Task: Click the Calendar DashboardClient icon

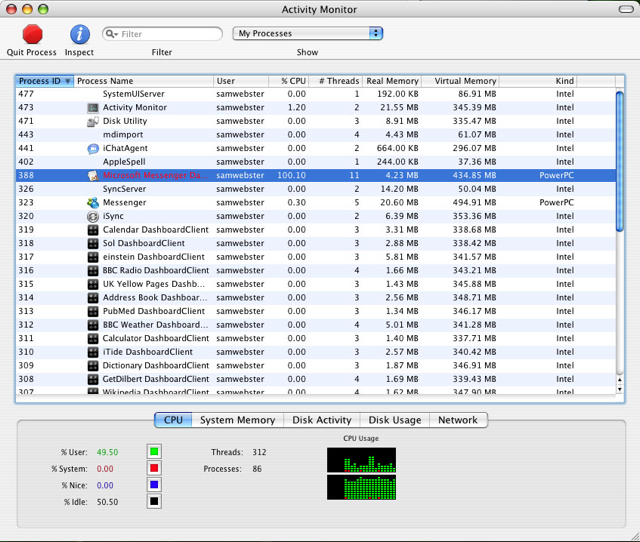Action: [x=93, y=230]
